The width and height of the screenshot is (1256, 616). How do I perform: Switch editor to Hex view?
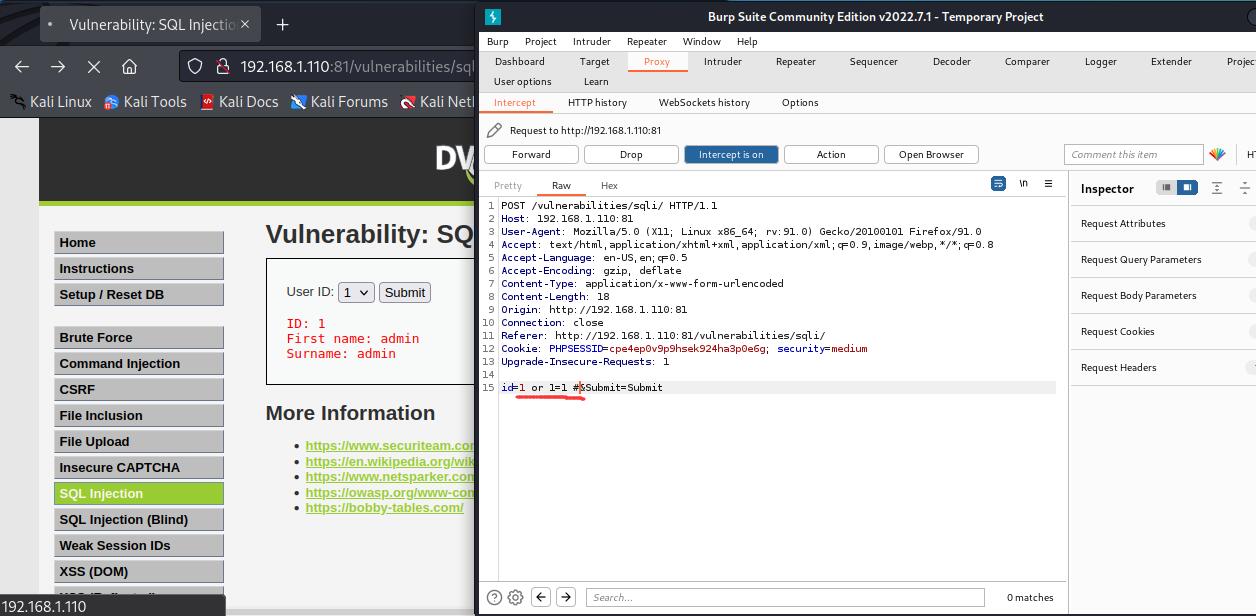(x=609, y=185)
